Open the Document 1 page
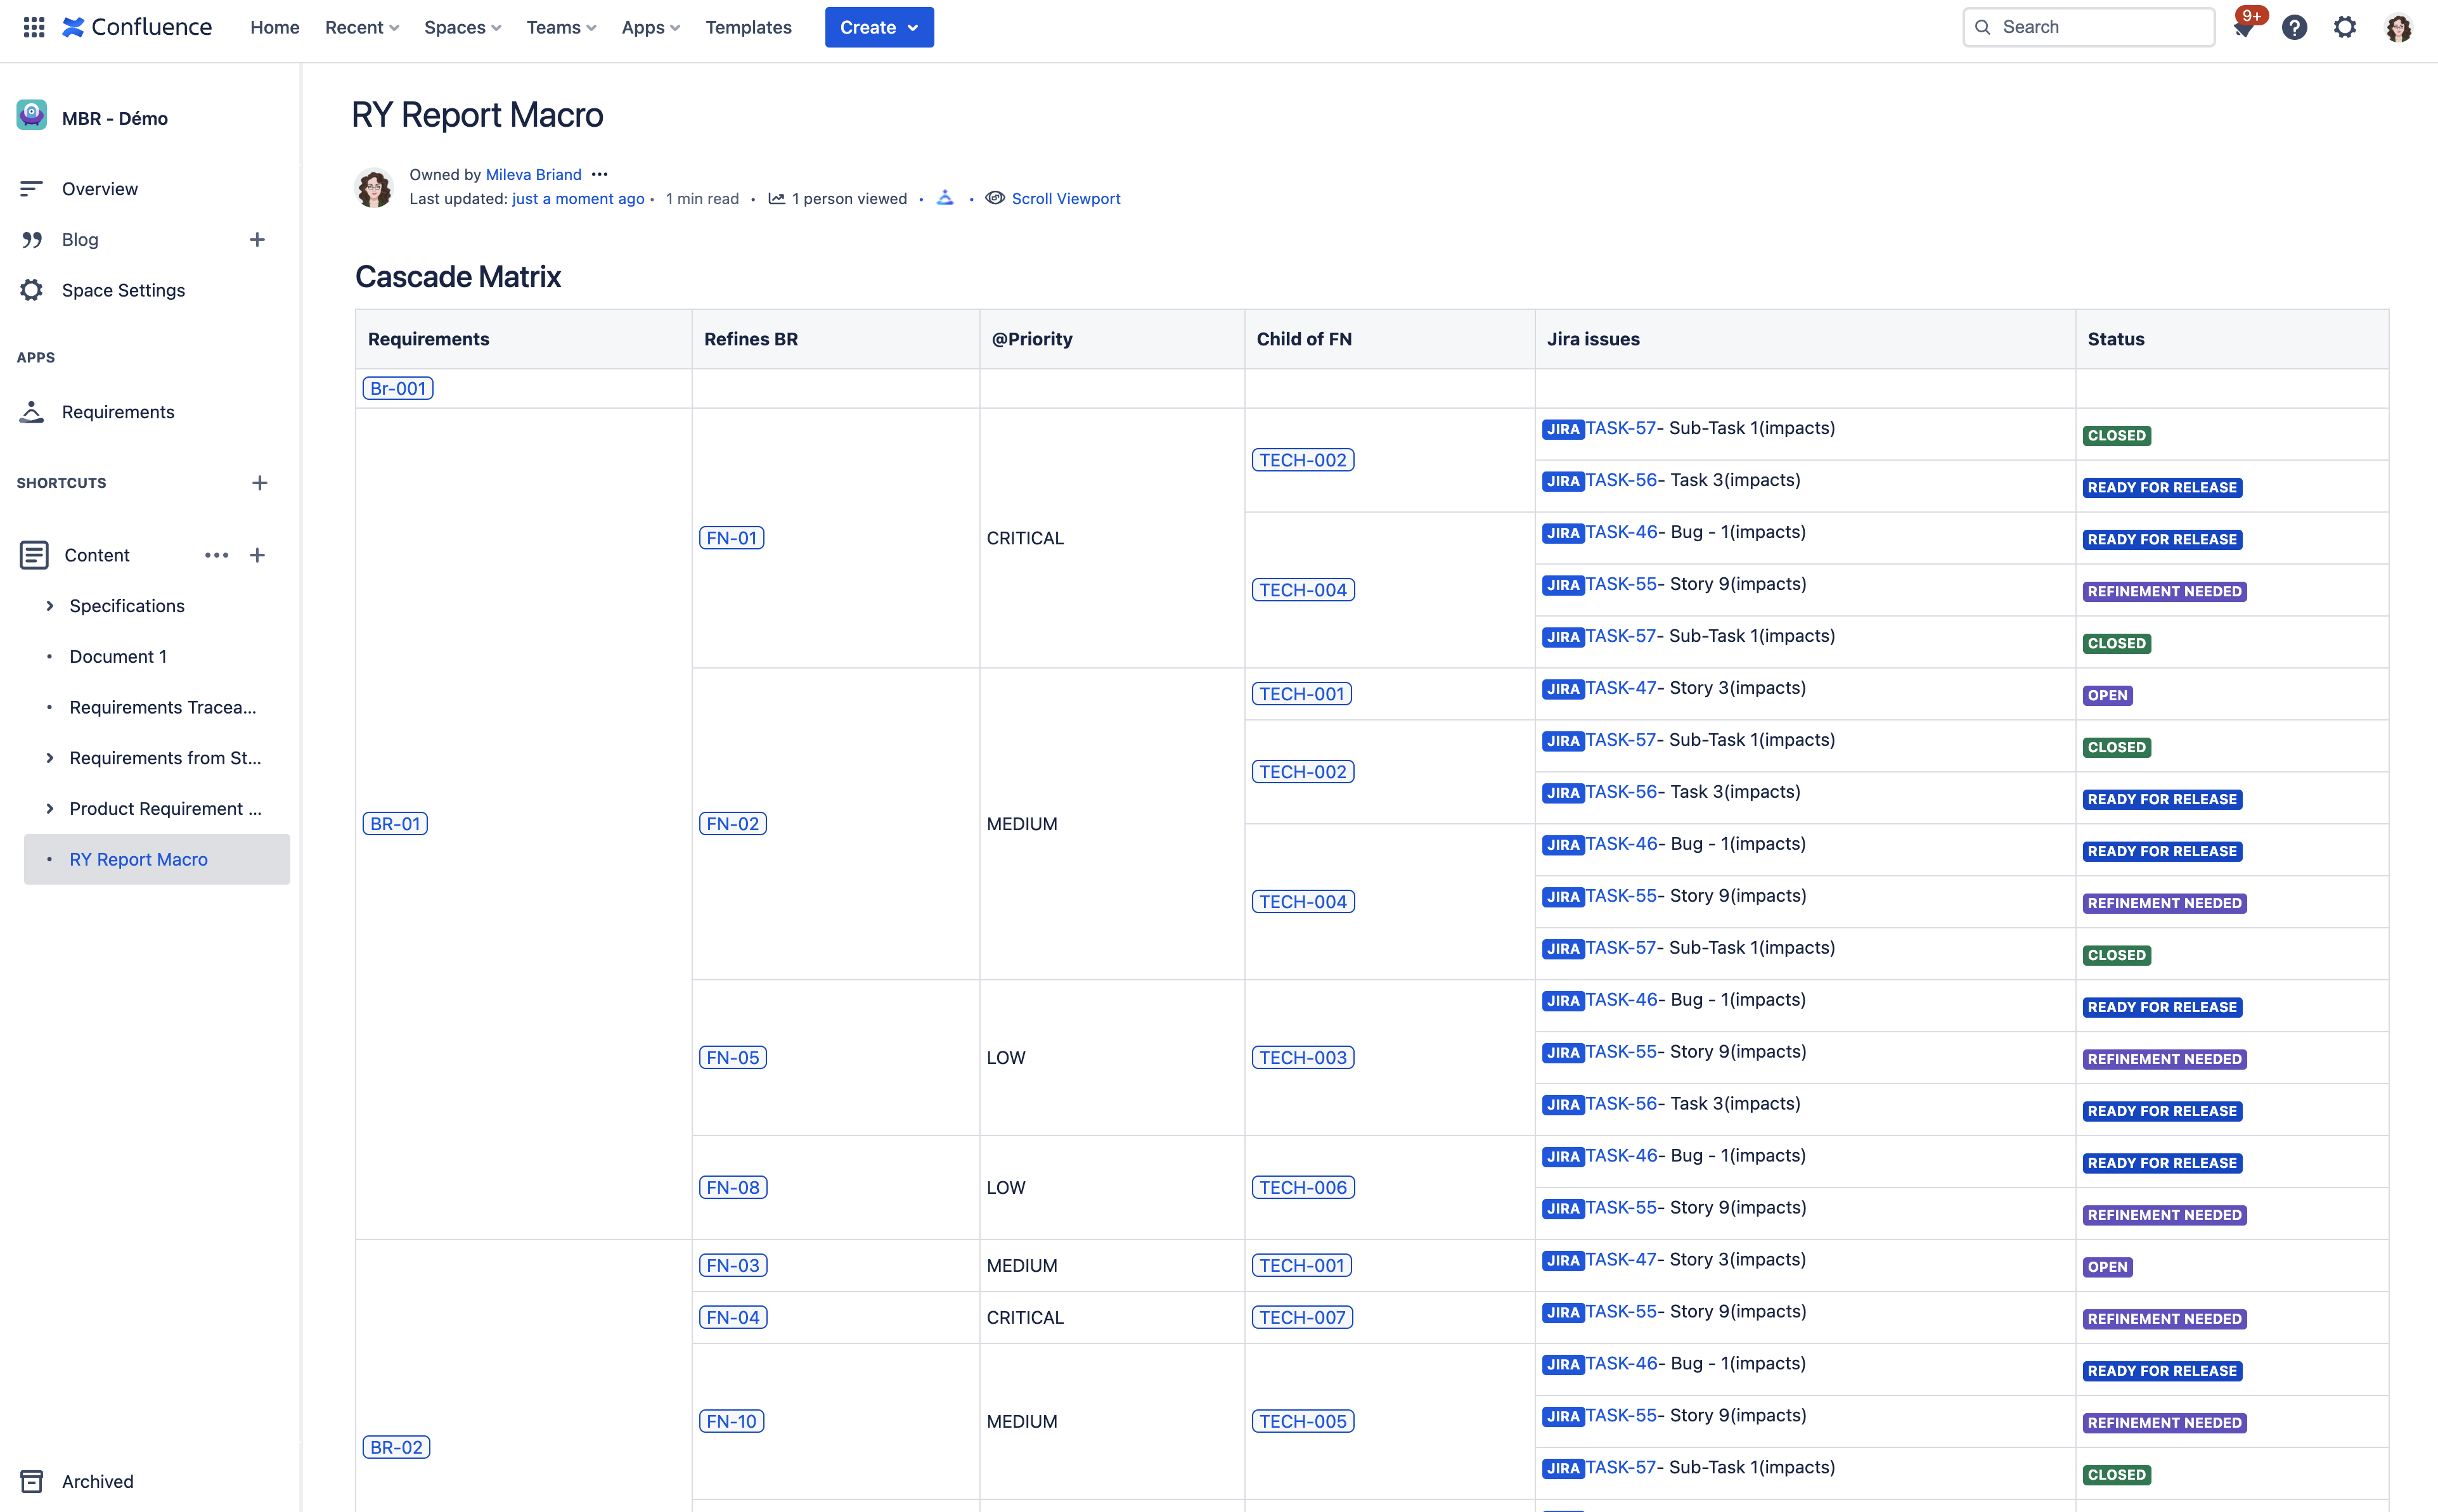The image size is (2438, 1512). (118, 657)
